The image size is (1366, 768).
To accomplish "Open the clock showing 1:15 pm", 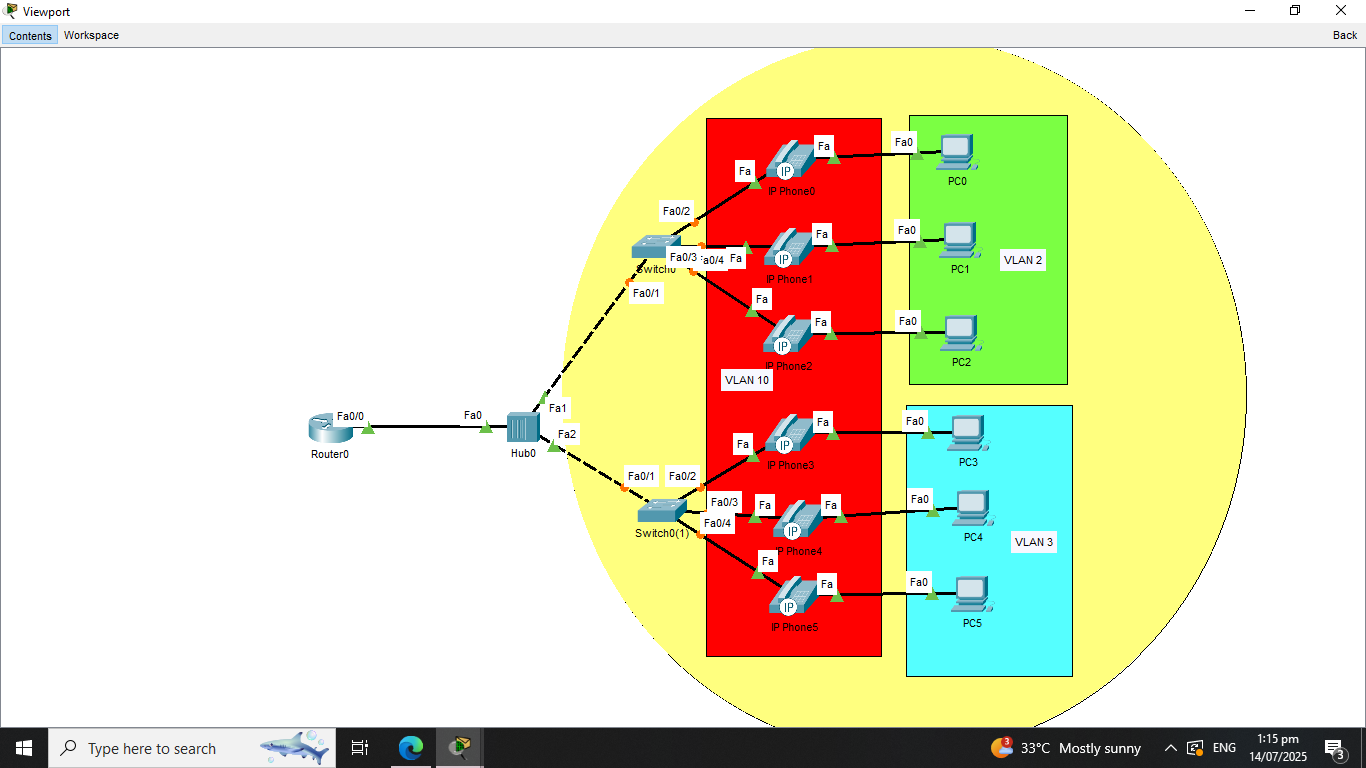I will pos(1277,748).
